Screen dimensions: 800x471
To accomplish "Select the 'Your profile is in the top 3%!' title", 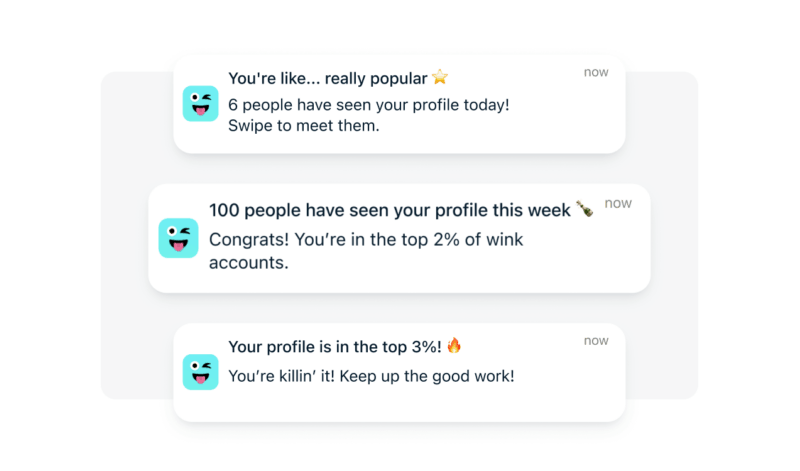I will tap(334, 347).
